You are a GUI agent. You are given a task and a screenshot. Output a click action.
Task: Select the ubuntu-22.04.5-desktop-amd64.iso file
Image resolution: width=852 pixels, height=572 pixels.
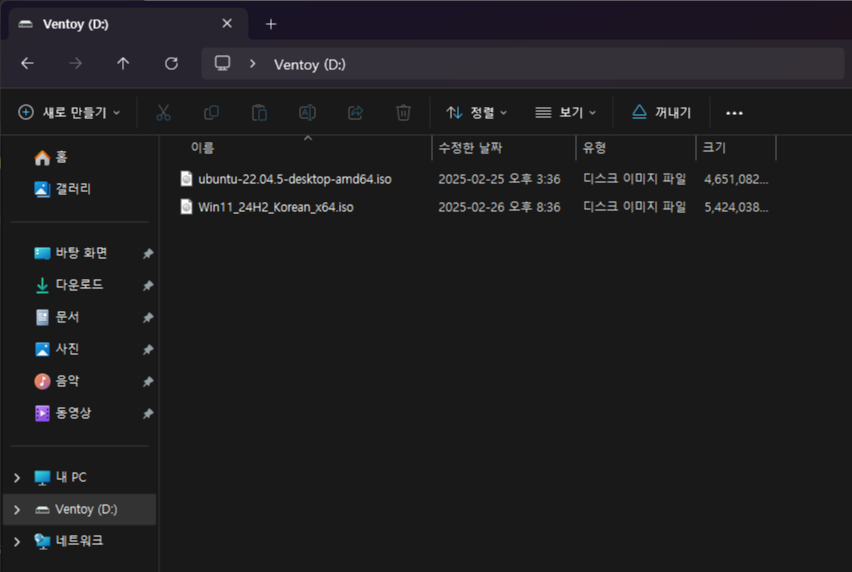click(295, 179)
